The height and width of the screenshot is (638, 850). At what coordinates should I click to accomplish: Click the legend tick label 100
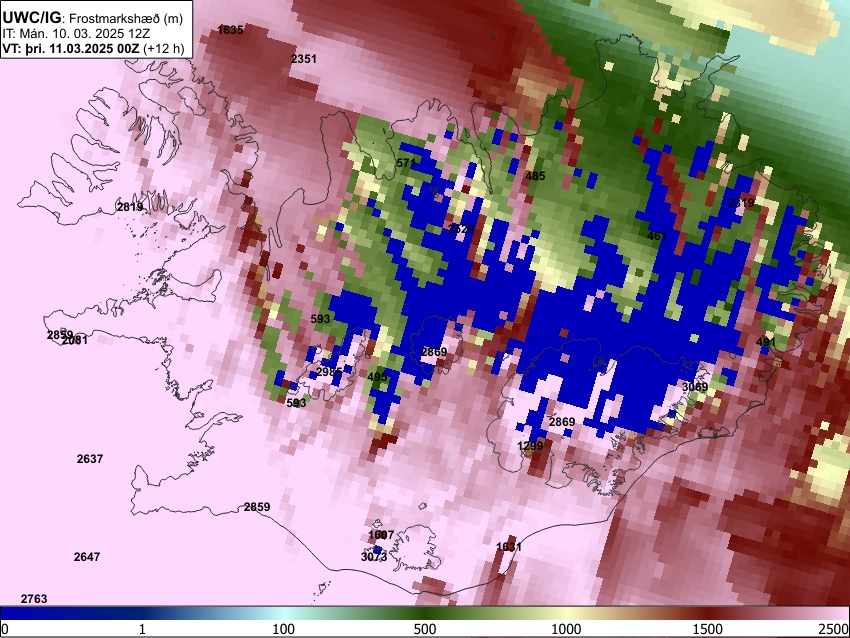pos(283,629)
